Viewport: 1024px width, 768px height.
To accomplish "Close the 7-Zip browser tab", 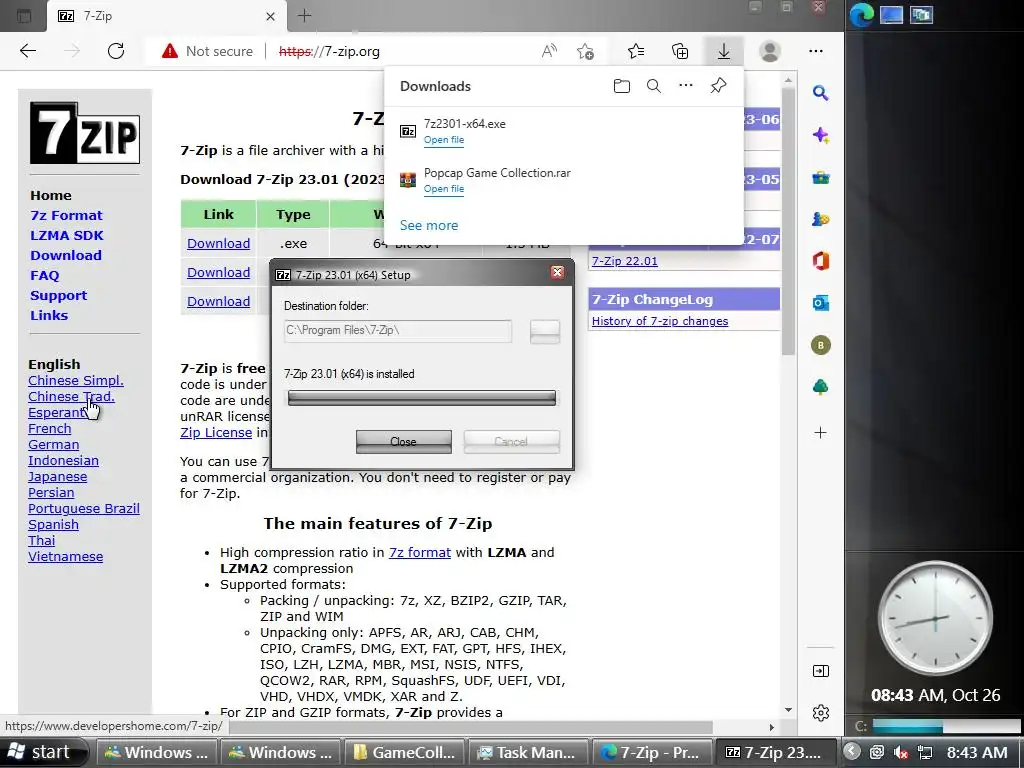I will [x=270, y=16].
